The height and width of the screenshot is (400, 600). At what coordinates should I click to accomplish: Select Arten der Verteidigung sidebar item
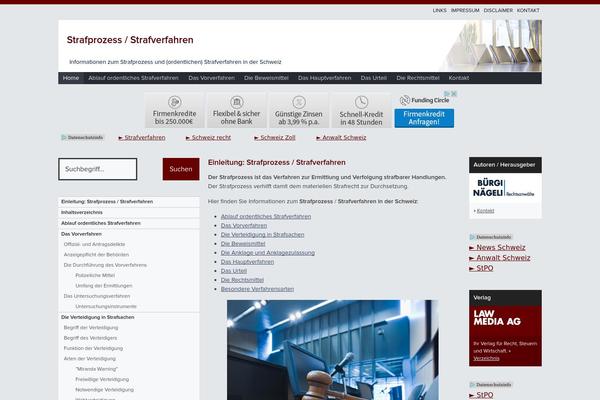click(x=90, y=359)
